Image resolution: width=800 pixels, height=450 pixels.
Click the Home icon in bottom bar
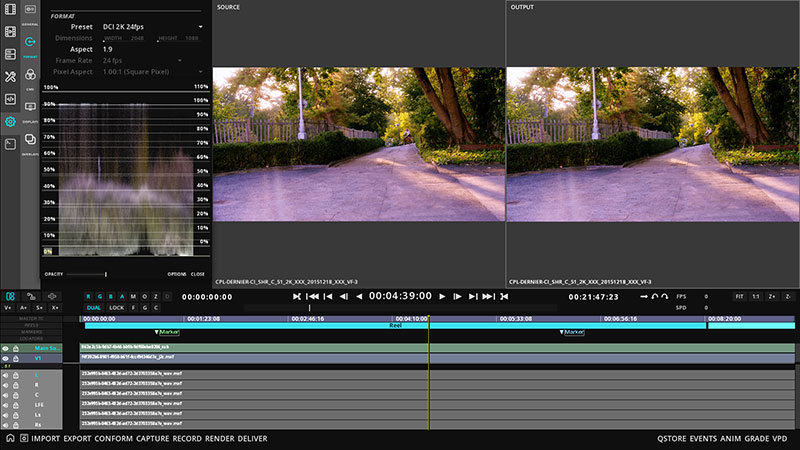pos(10,438)
